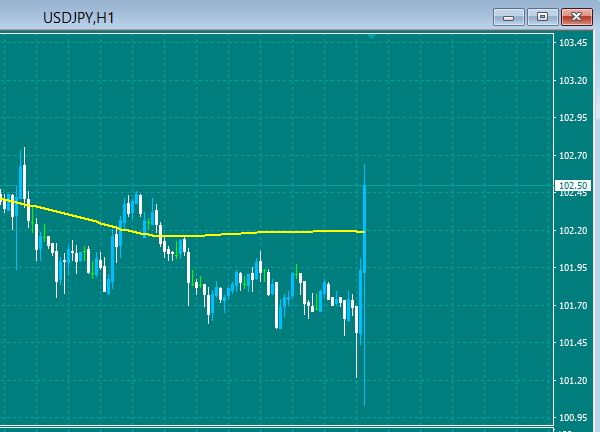Click the USDJPY,H1 window title

[x=78, y=18]
